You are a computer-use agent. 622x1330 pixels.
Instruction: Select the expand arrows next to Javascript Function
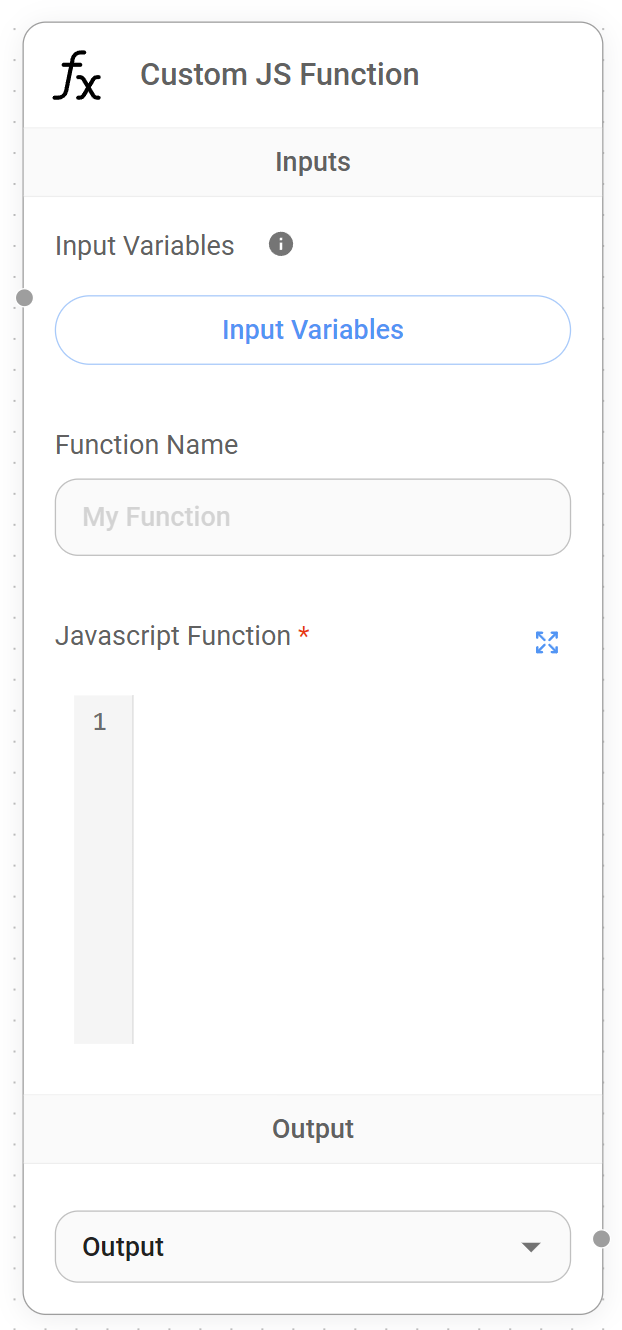(x=546, y=643)
